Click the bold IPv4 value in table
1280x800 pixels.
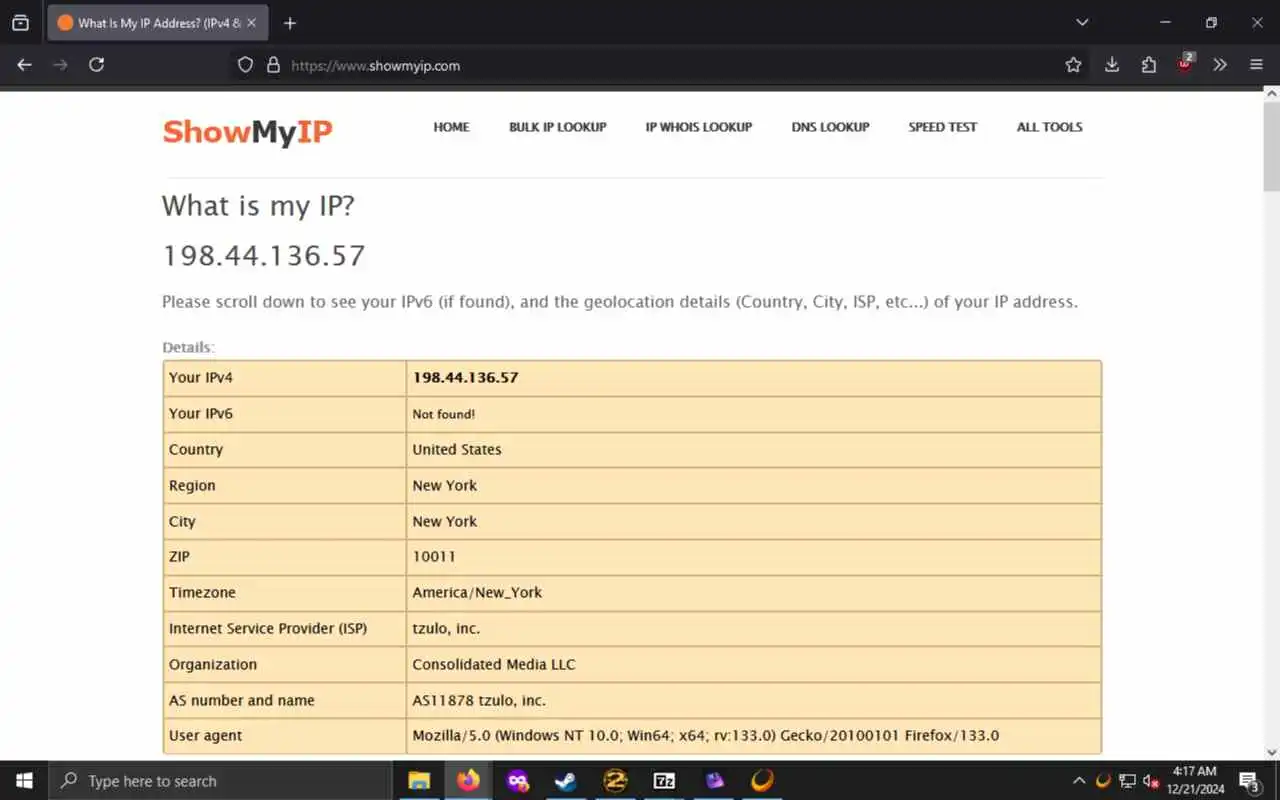tap(465, 378)
